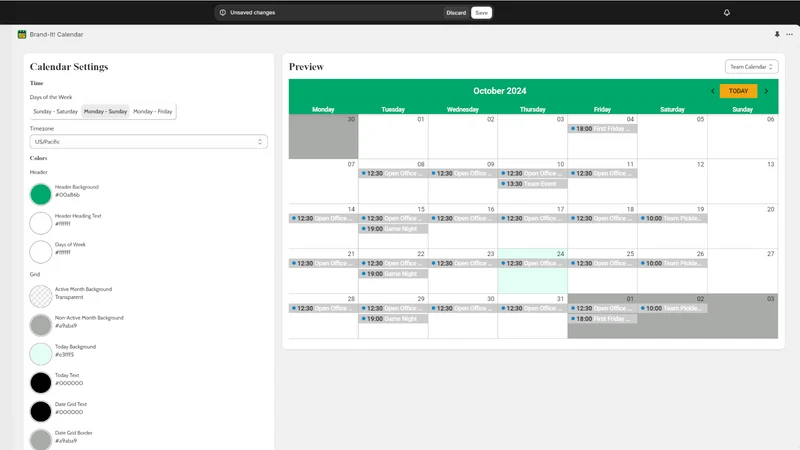Open 10:00 Team Pickle event on the 19th

pyautogui.click(x=672, y=218)
